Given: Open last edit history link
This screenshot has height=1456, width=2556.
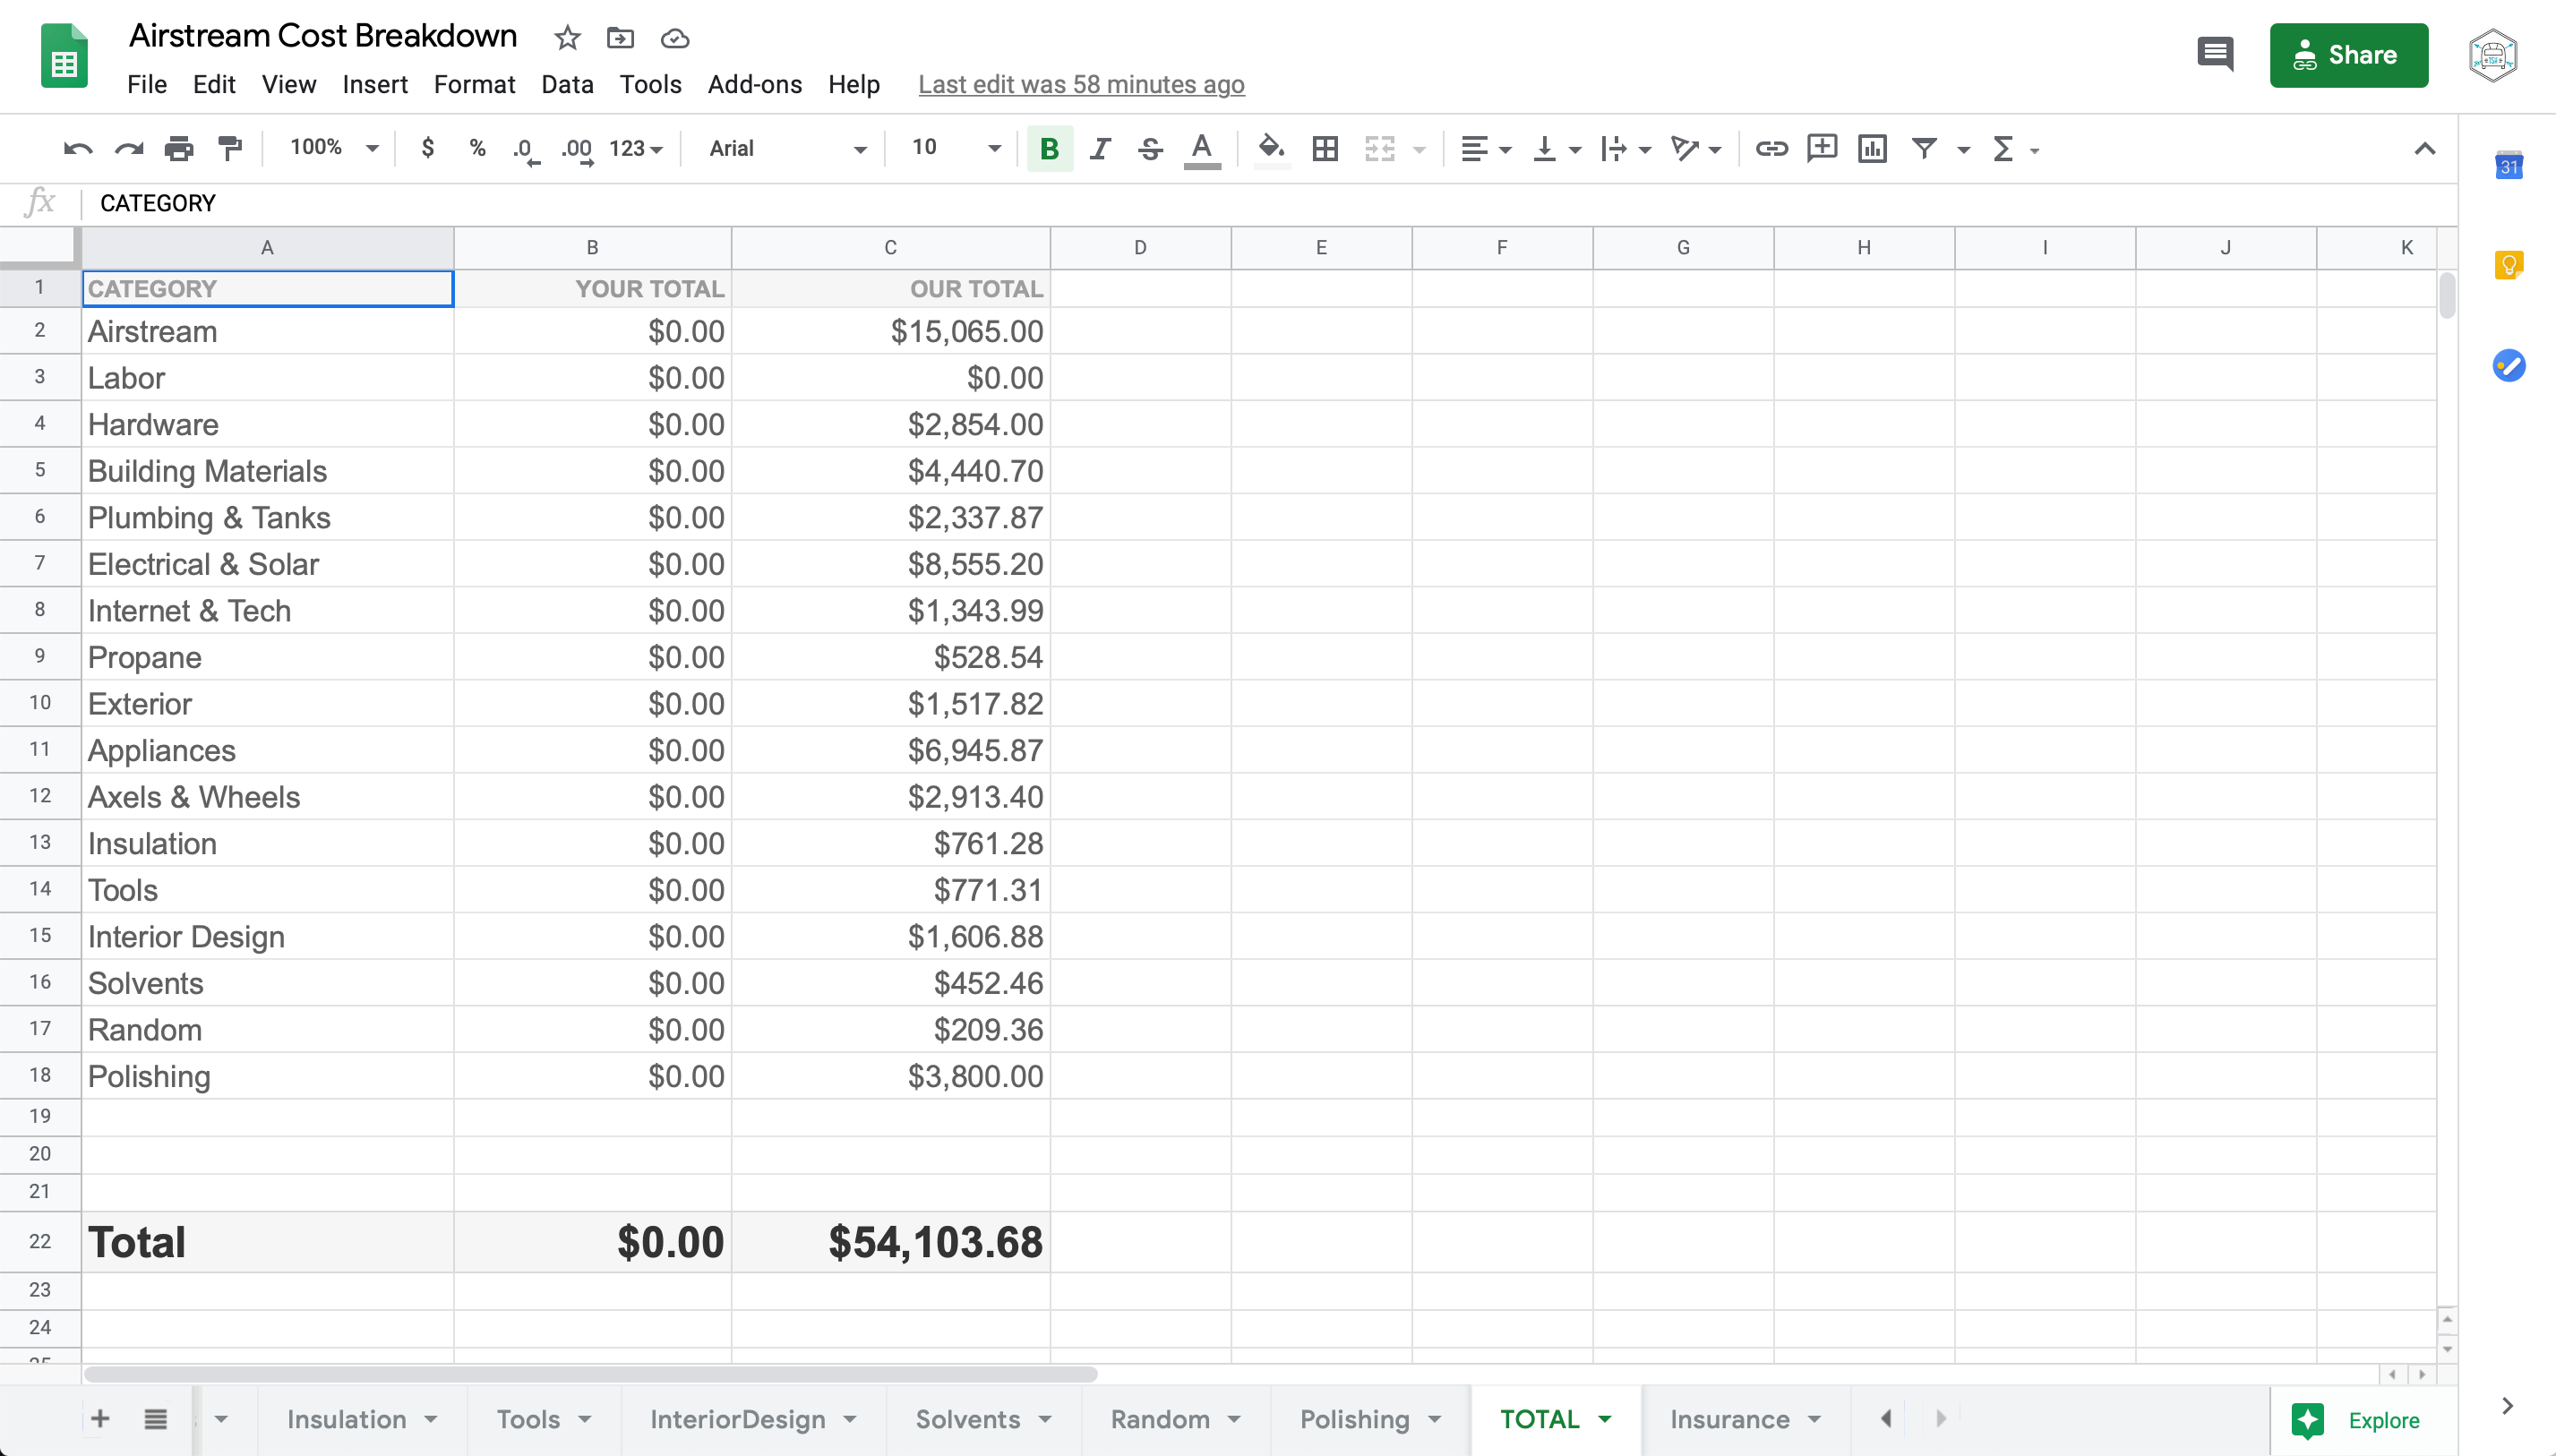Looking at the screenshot, I should [1081, 84].
